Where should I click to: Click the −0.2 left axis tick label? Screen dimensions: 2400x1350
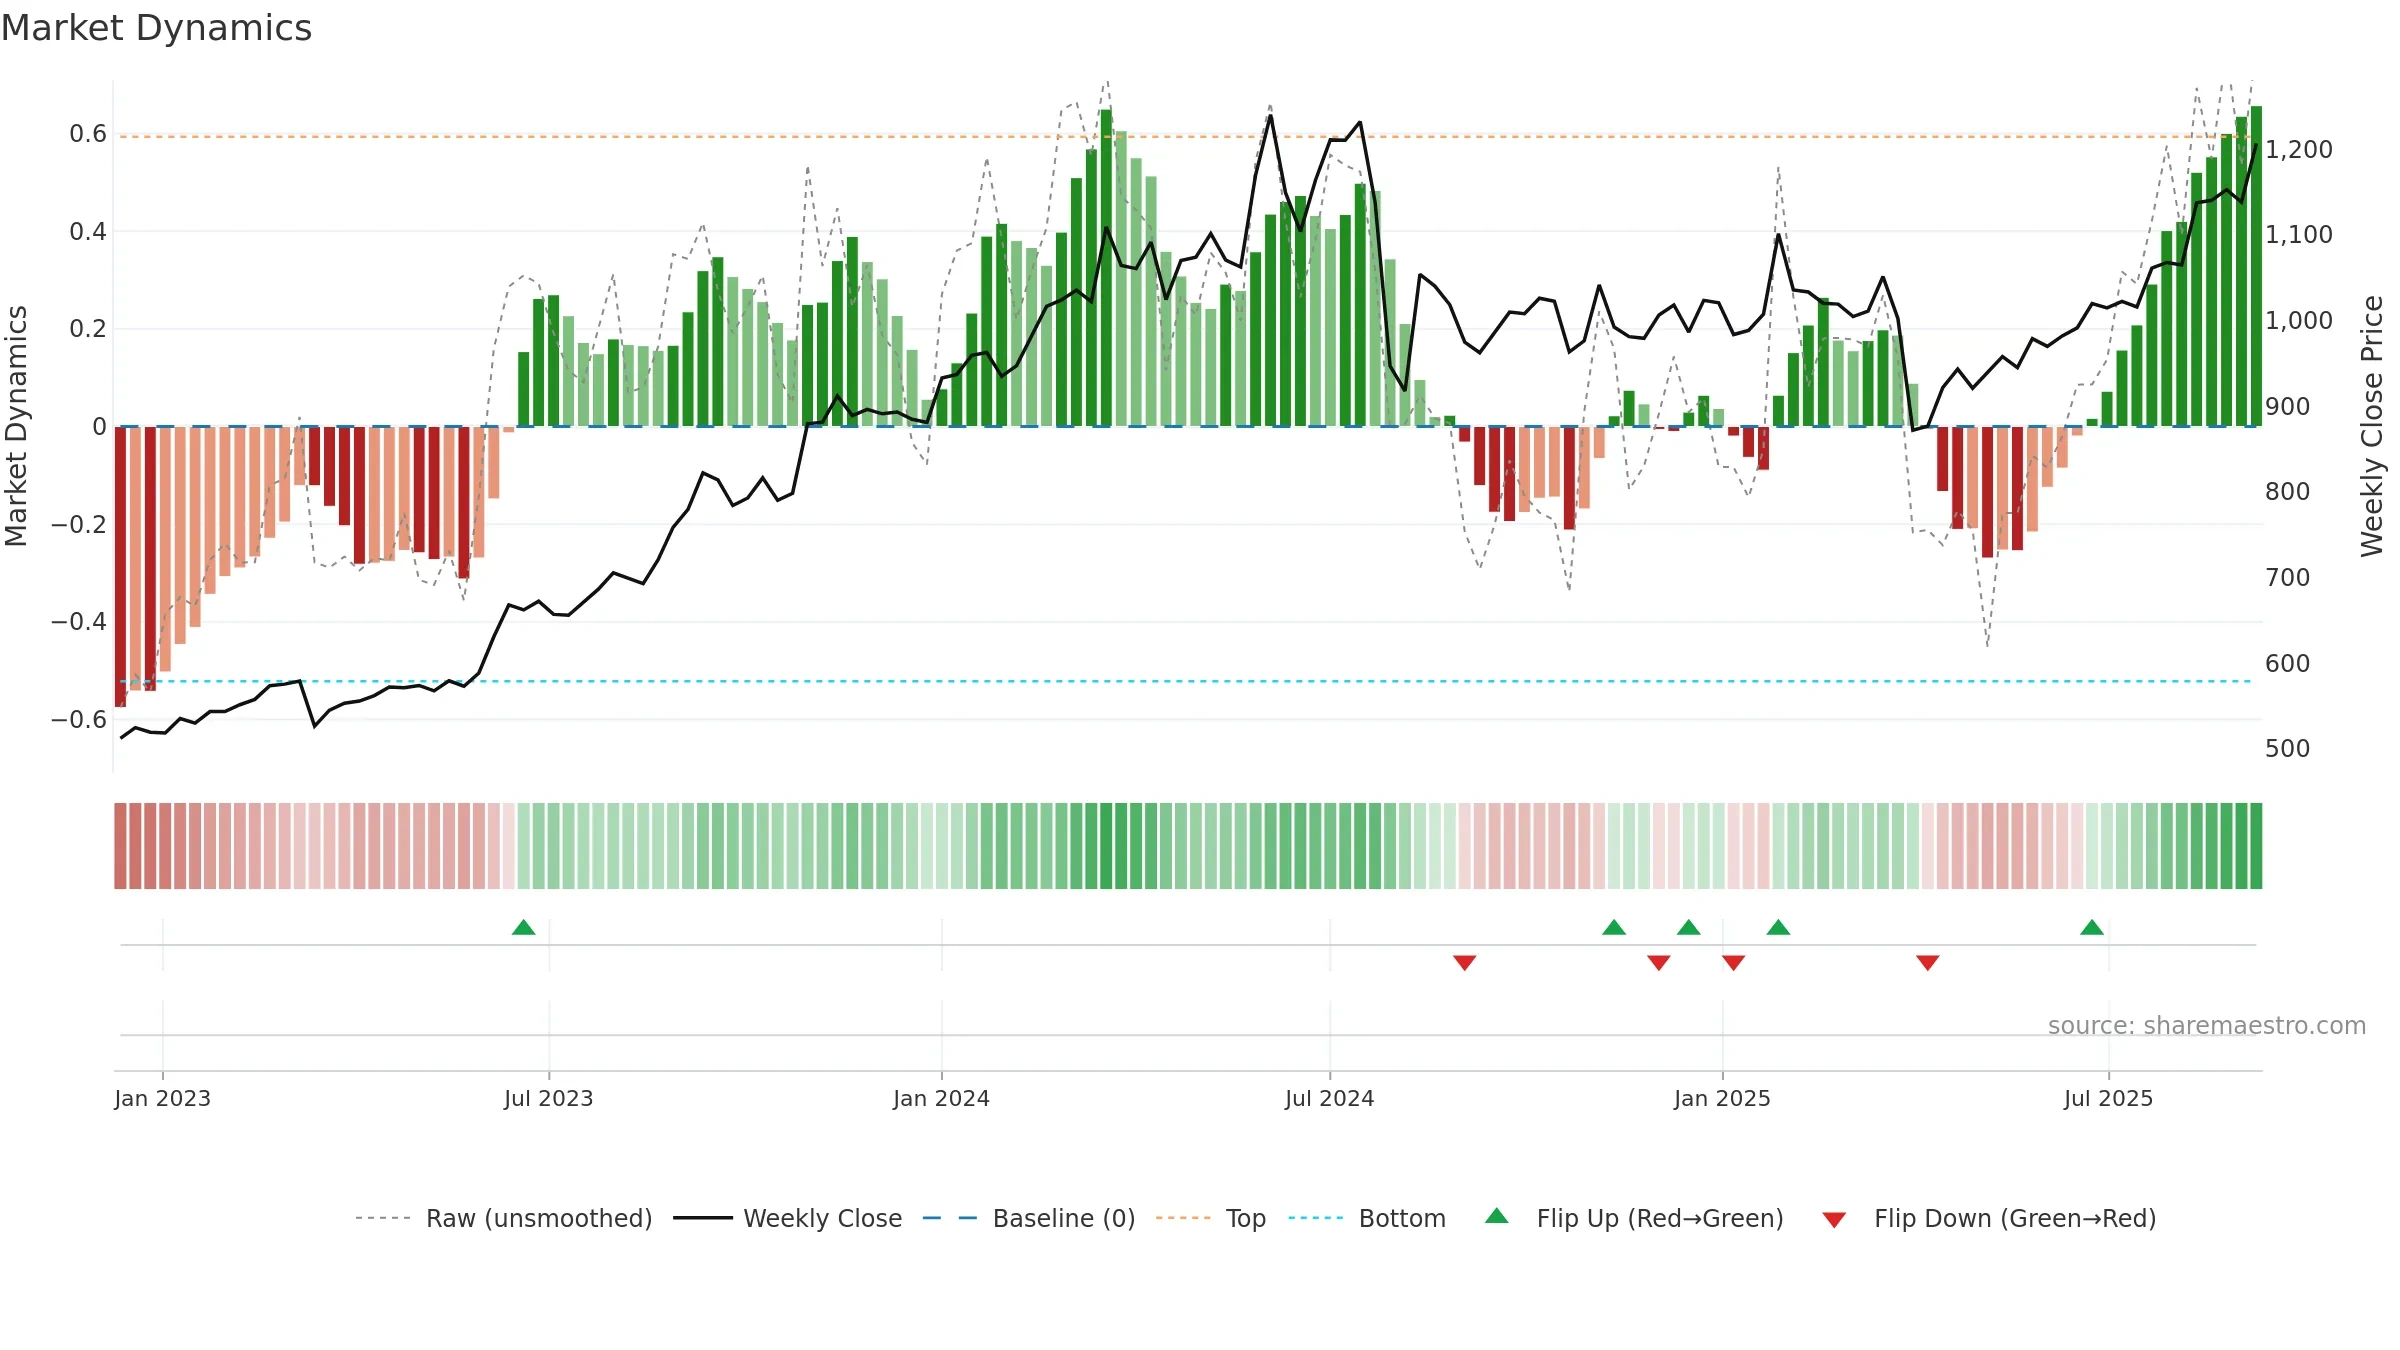pyautogui.click(x=79, y=525)
